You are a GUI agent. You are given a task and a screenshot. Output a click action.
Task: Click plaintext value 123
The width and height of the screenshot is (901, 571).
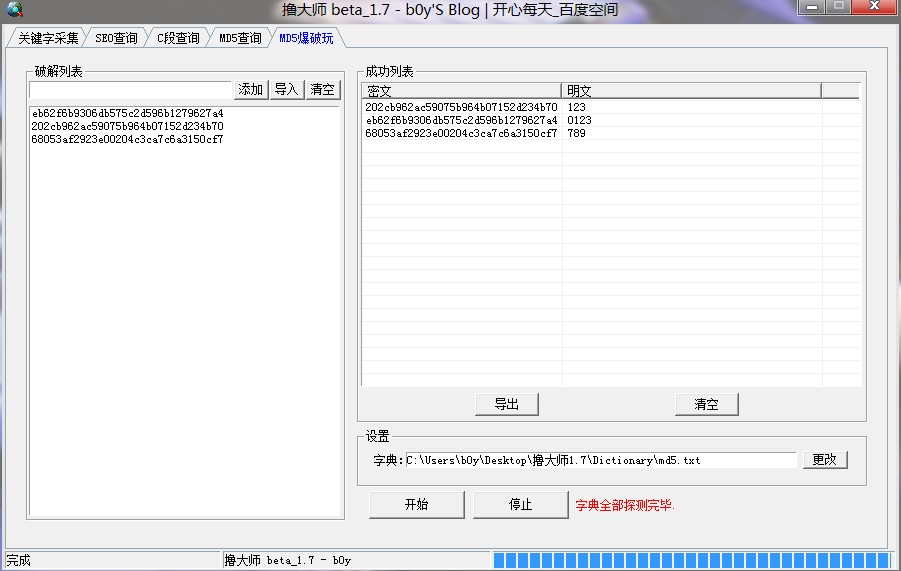pos(576,107)
